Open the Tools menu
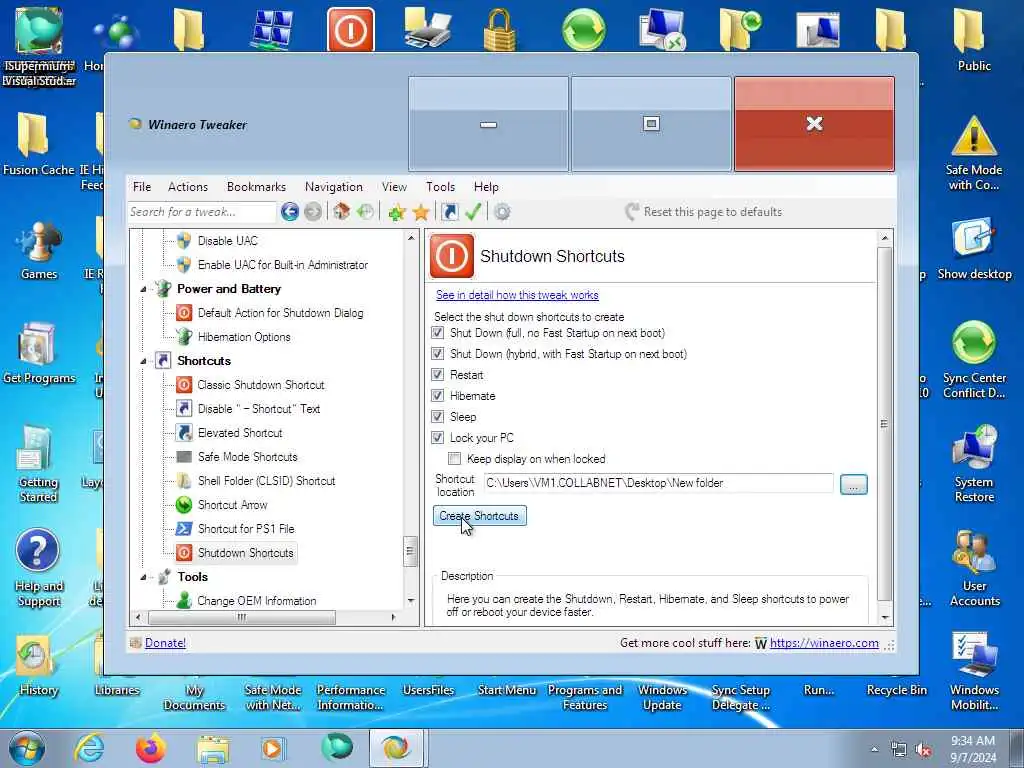This screenshot has height=768, width=1024. 440,187
